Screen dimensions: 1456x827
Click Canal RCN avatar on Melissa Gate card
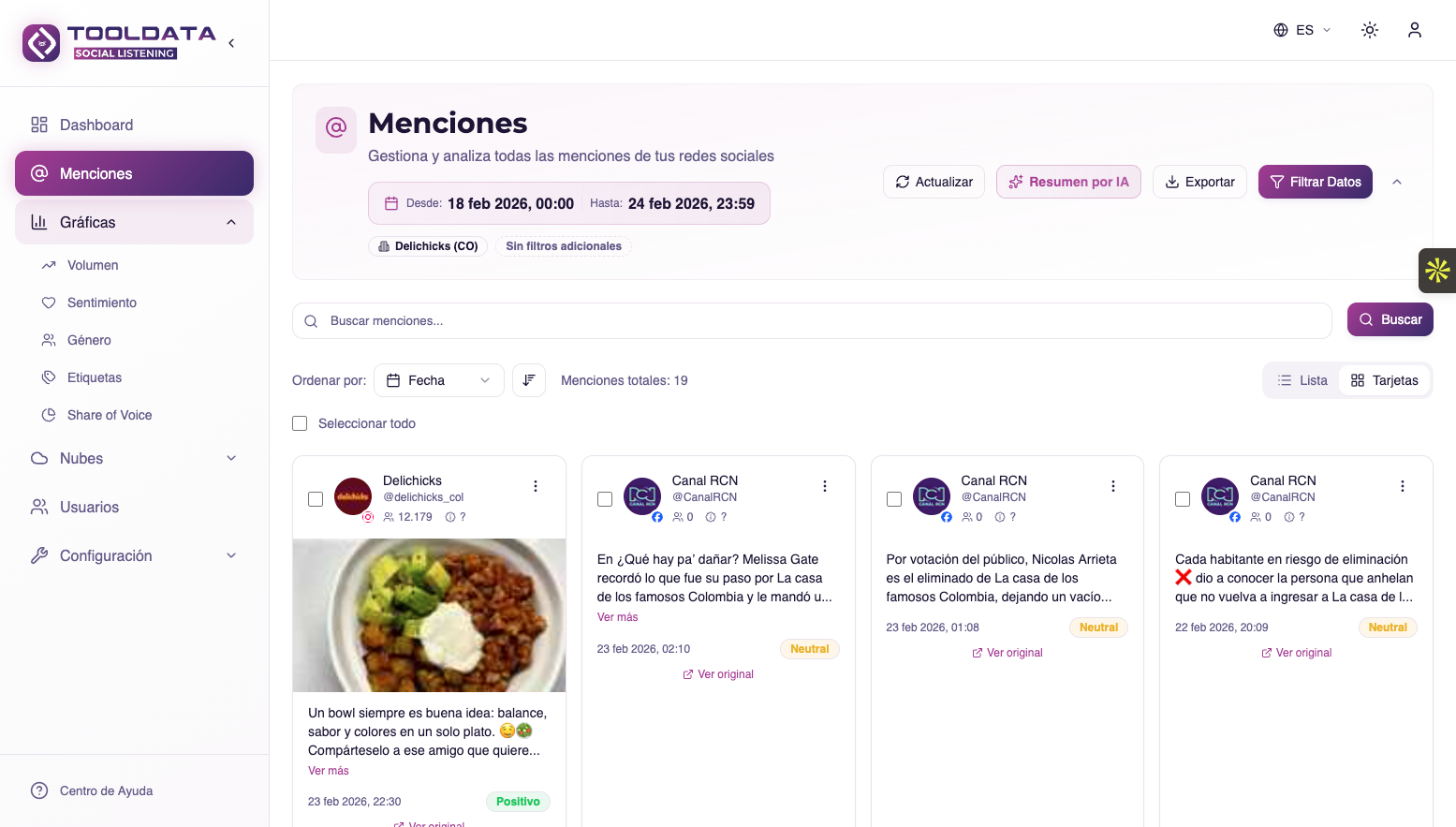[x=642, y=497]
